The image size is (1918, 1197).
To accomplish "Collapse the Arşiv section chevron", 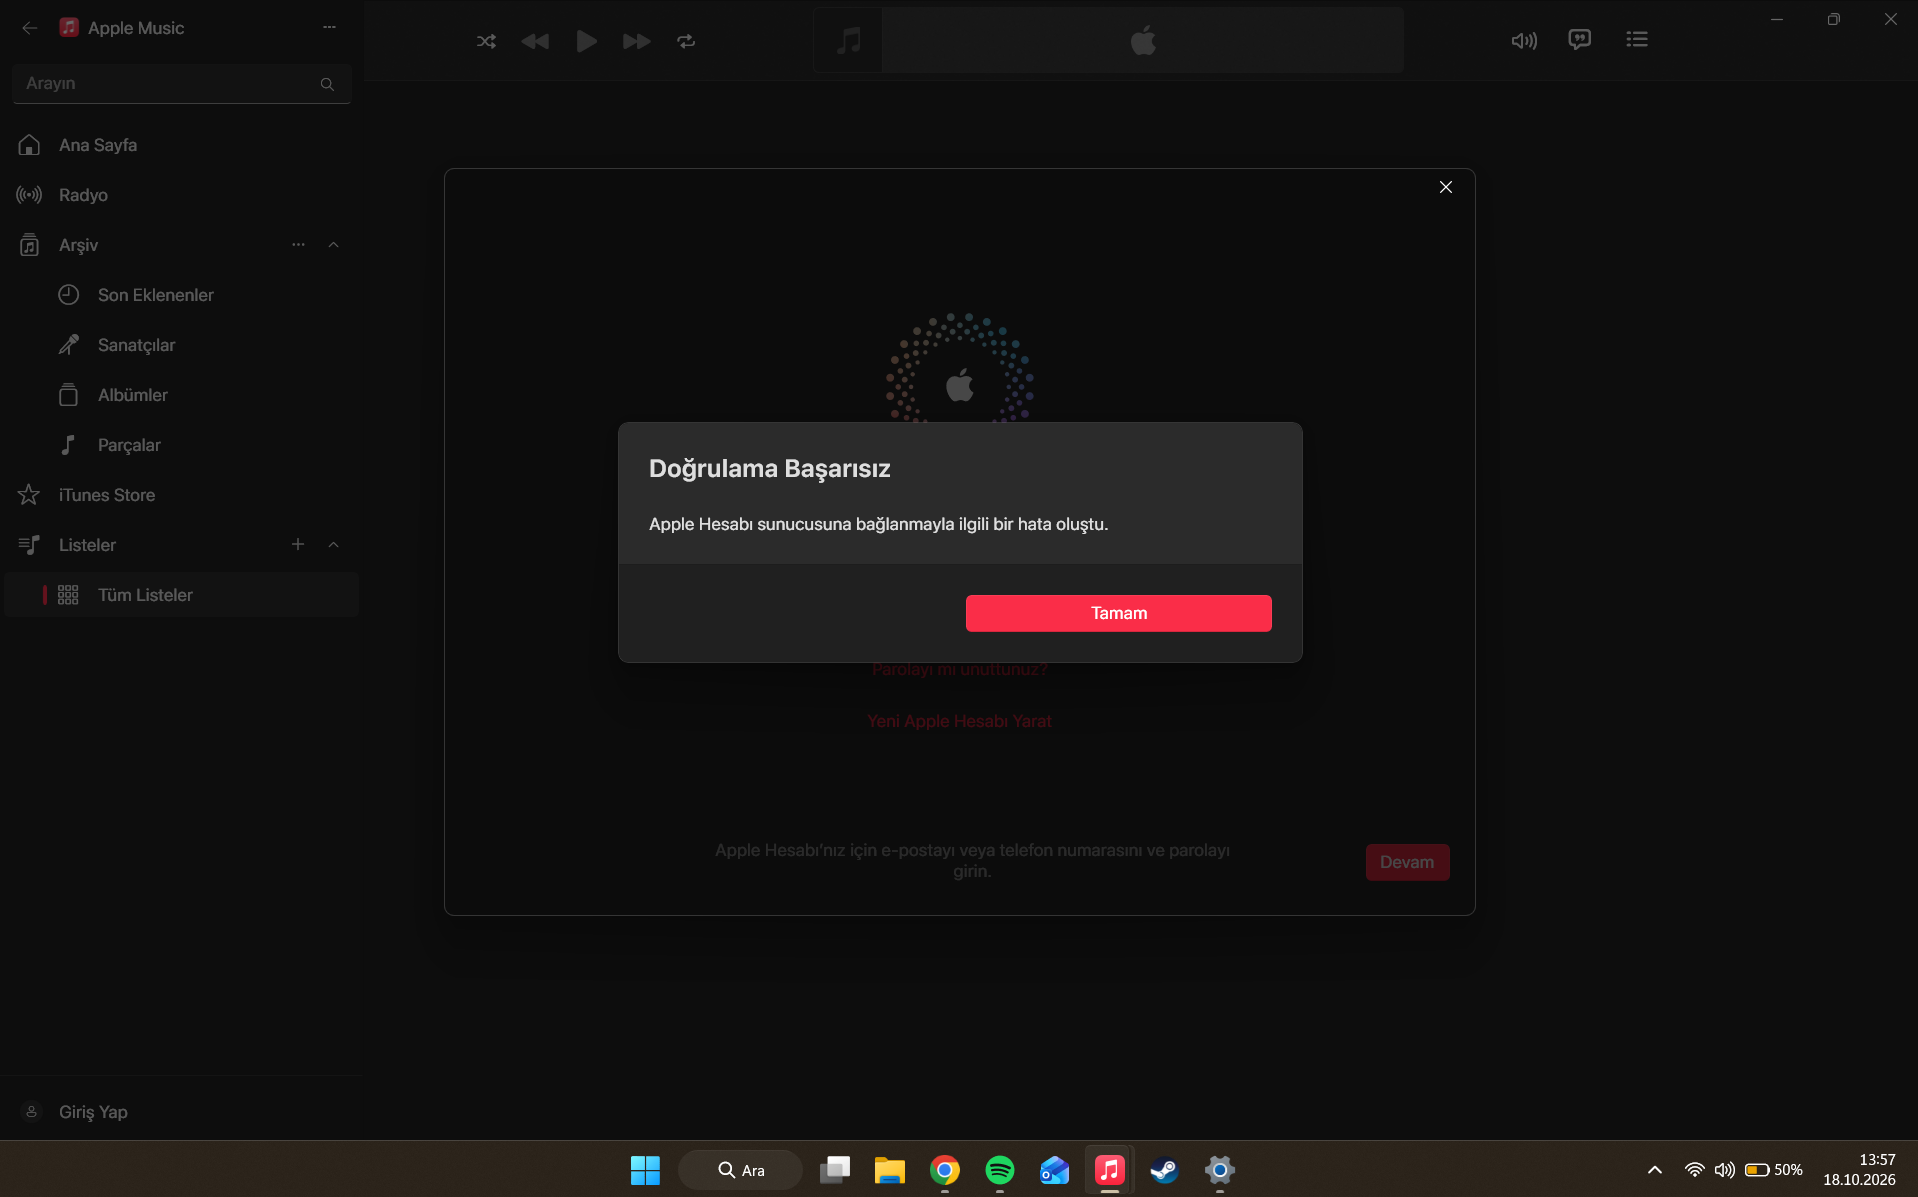I will (x=334, y=245).
